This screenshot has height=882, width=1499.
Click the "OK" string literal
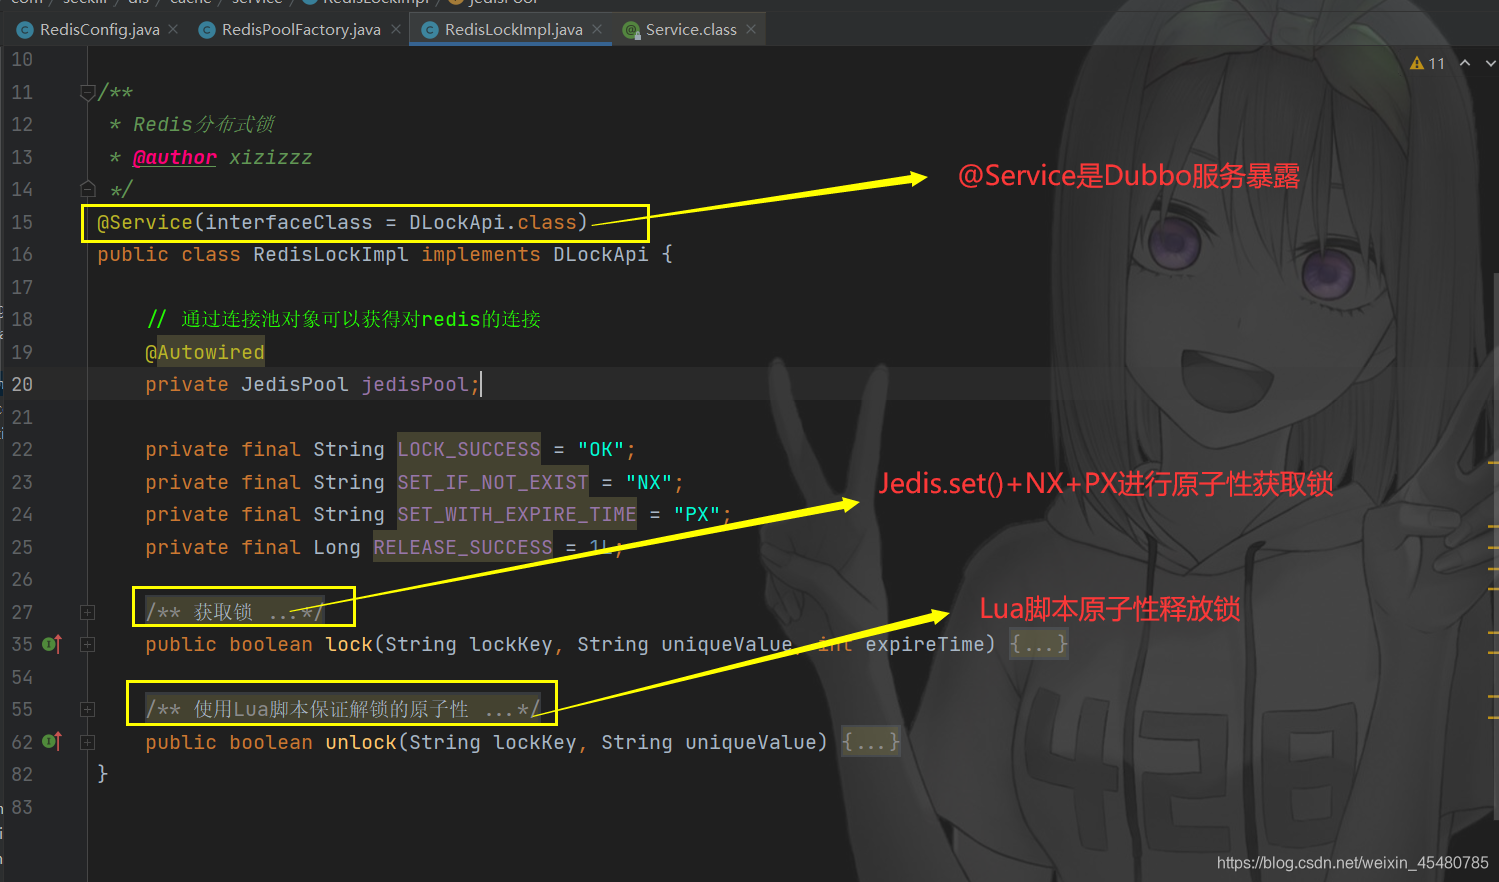(601, 449)
